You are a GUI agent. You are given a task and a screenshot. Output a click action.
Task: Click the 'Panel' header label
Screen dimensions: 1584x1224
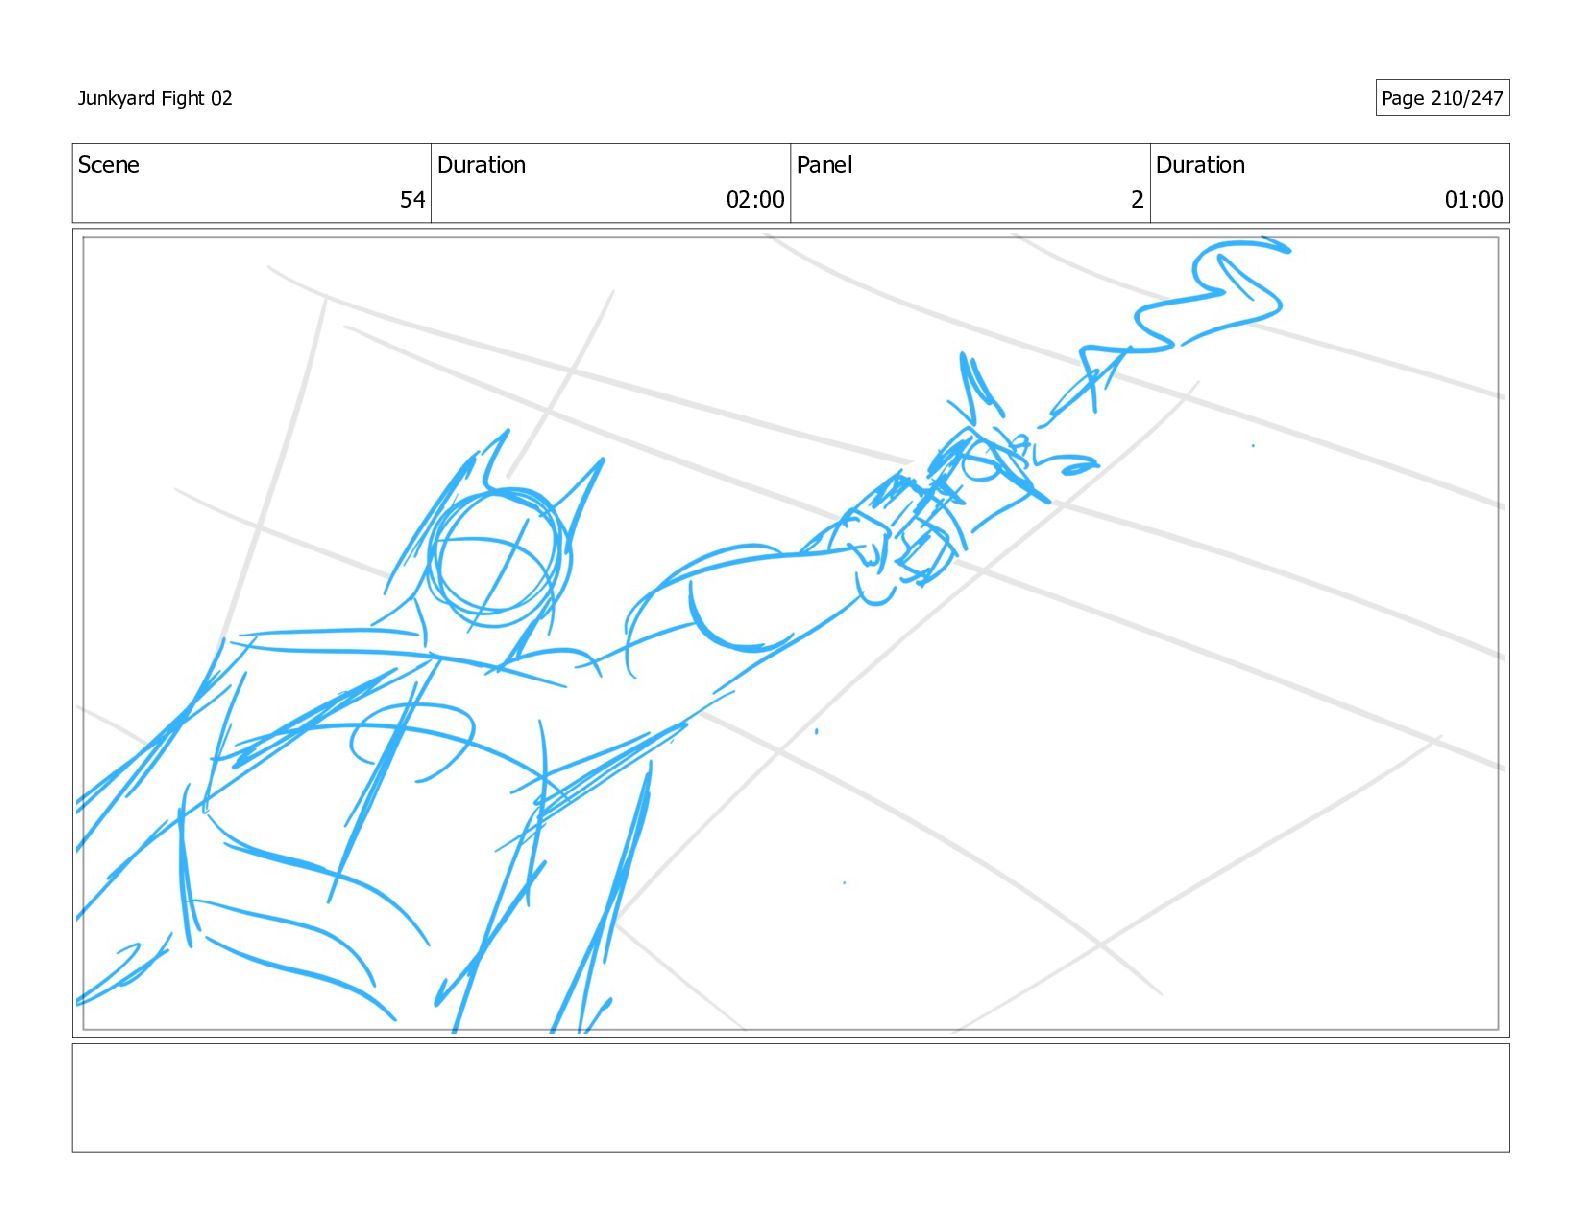[824, 165]
